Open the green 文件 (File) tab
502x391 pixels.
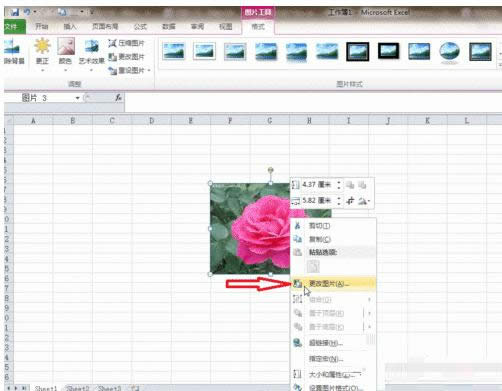[x=15, y=26]
